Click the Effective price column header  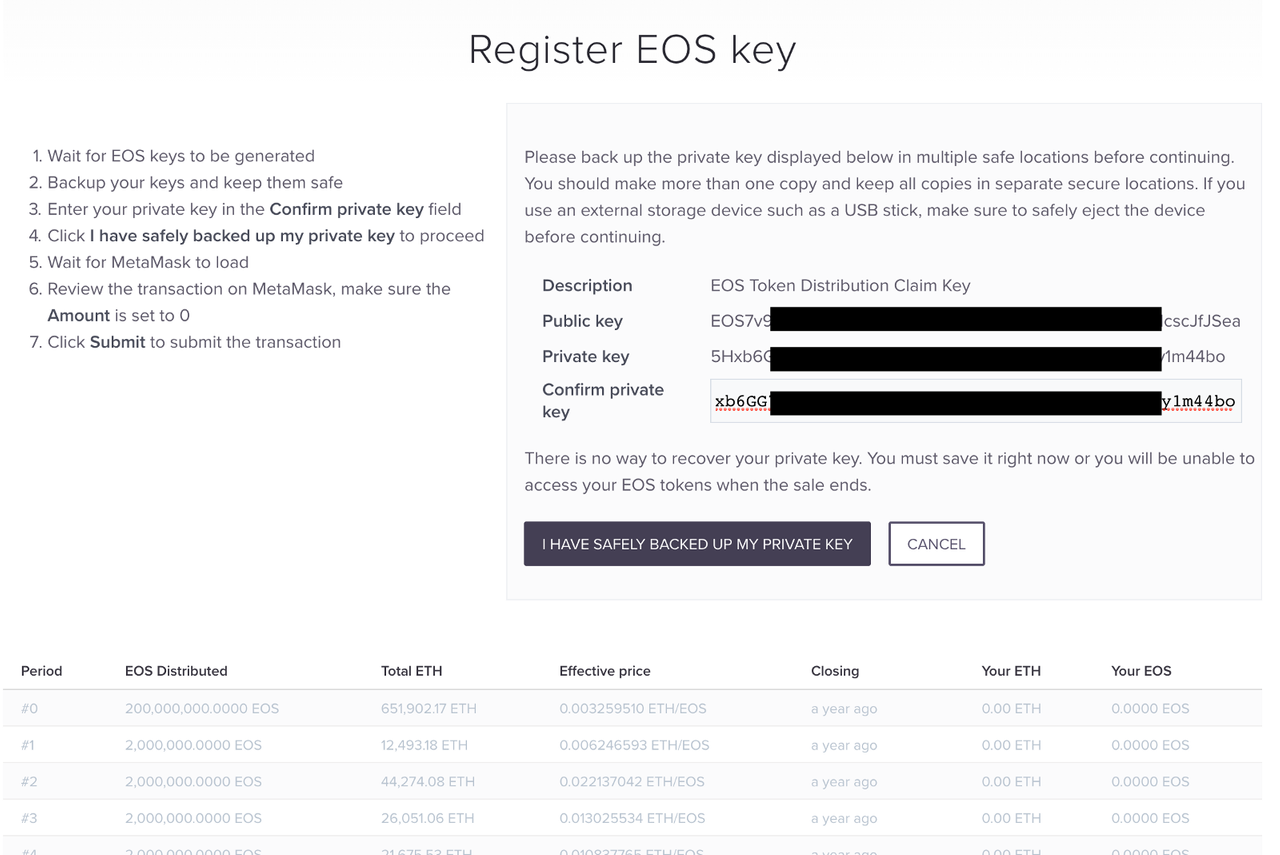605,671
